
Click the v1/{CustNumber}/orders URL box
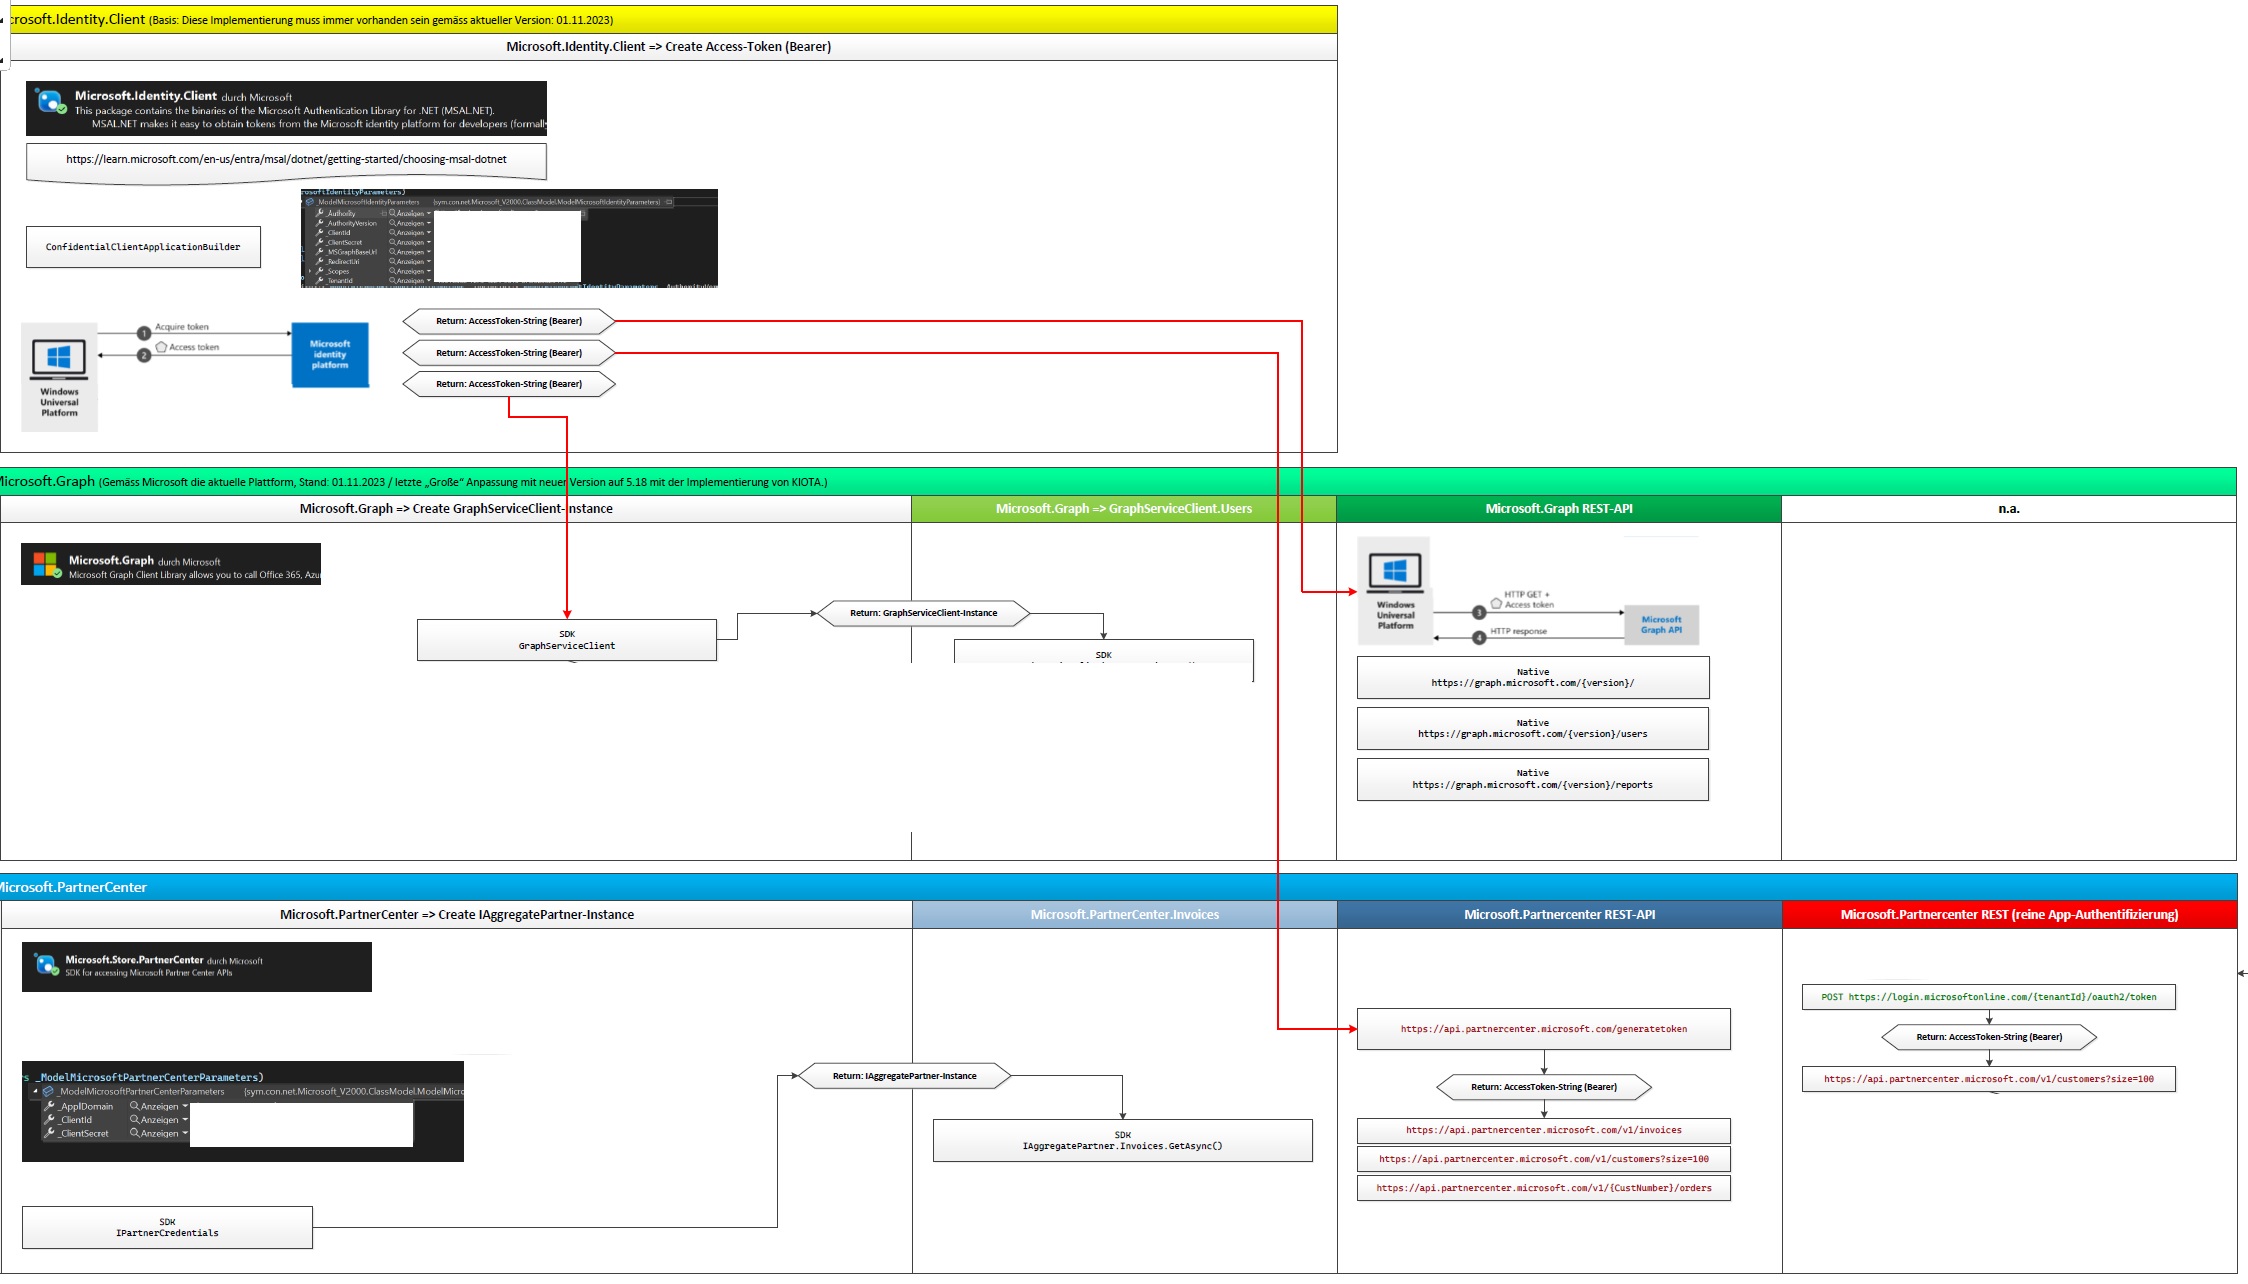[1543, 1189]
